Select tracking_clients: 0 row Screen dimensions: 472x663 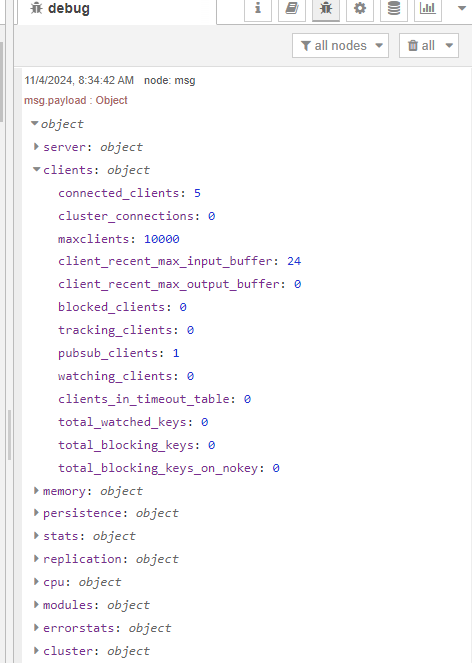[x=126, y=330]
